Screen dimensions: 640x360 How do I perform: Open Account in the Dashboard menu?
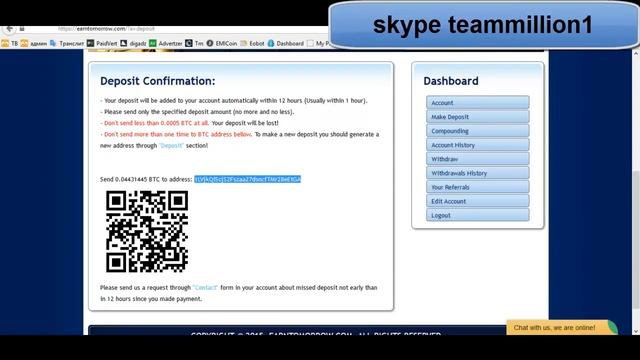pyautogui.click(x=478, y=102)
